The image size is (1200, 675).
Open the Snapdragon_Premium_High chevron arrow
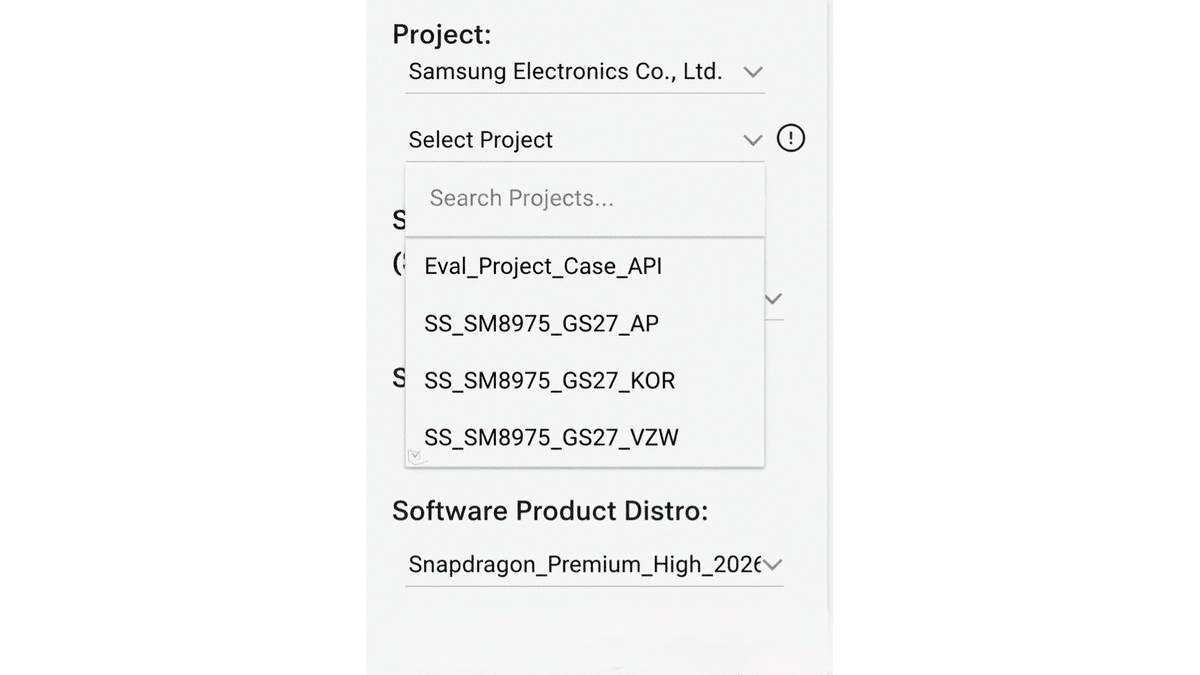[772, 565]
